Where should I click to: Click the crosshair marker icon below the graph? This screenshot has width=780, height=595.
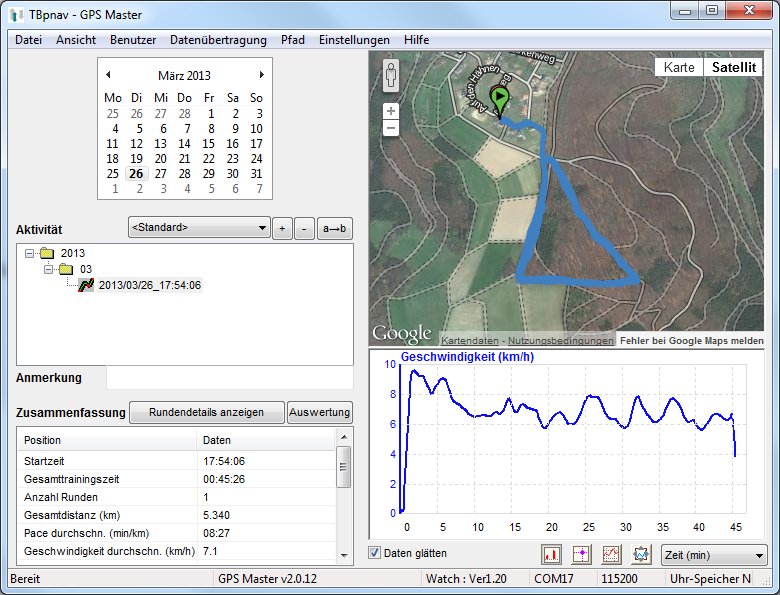click(581, 554)
